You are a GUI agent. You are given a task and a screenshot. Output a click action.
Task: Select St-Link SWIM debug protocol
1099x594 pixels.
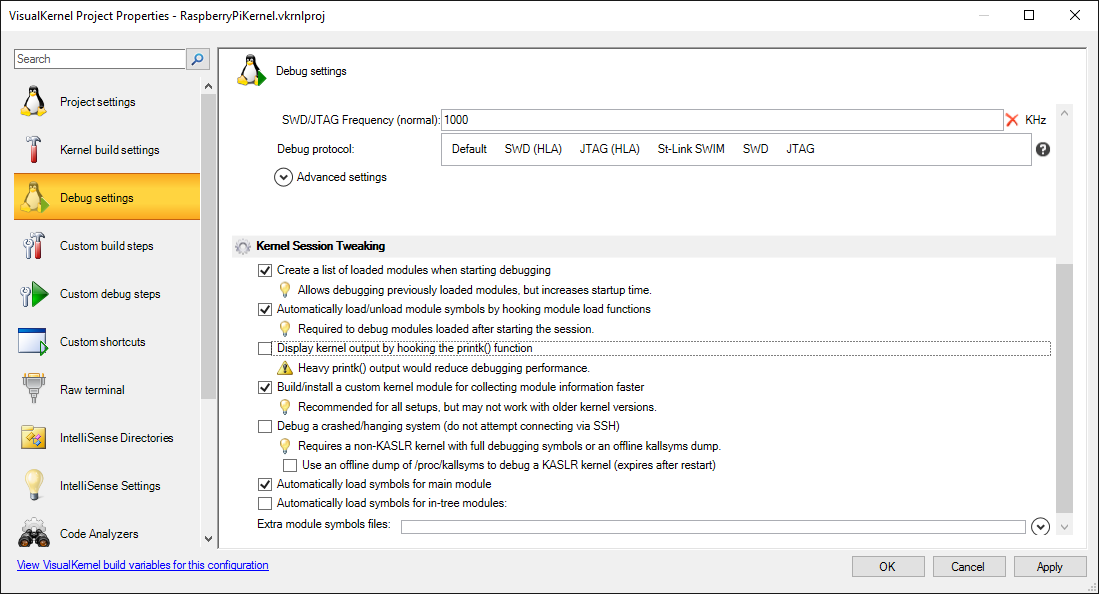(691, 149)
